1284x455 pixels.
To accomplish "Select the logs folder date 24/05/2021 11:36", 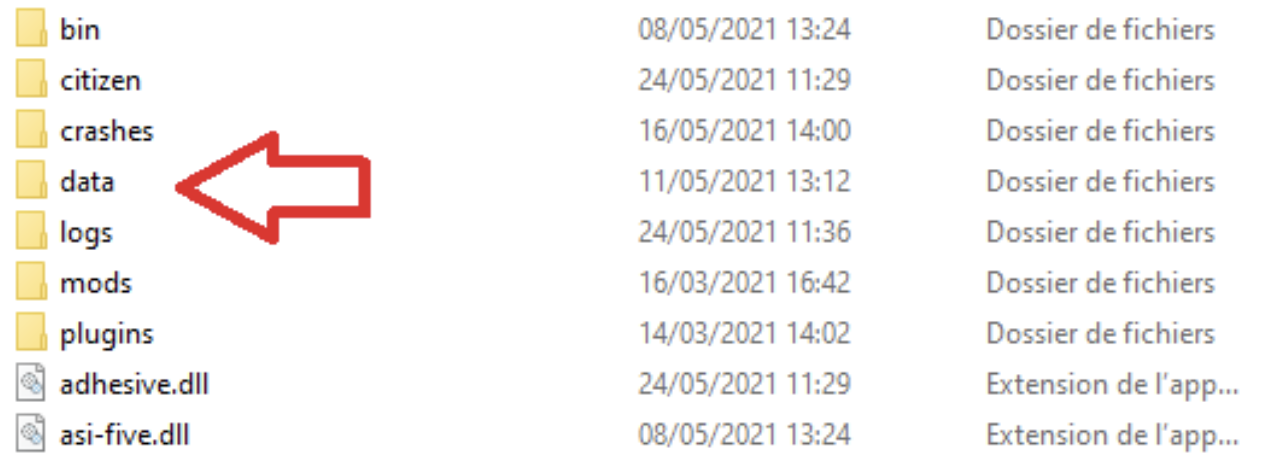I will click(x=745, y=232).
